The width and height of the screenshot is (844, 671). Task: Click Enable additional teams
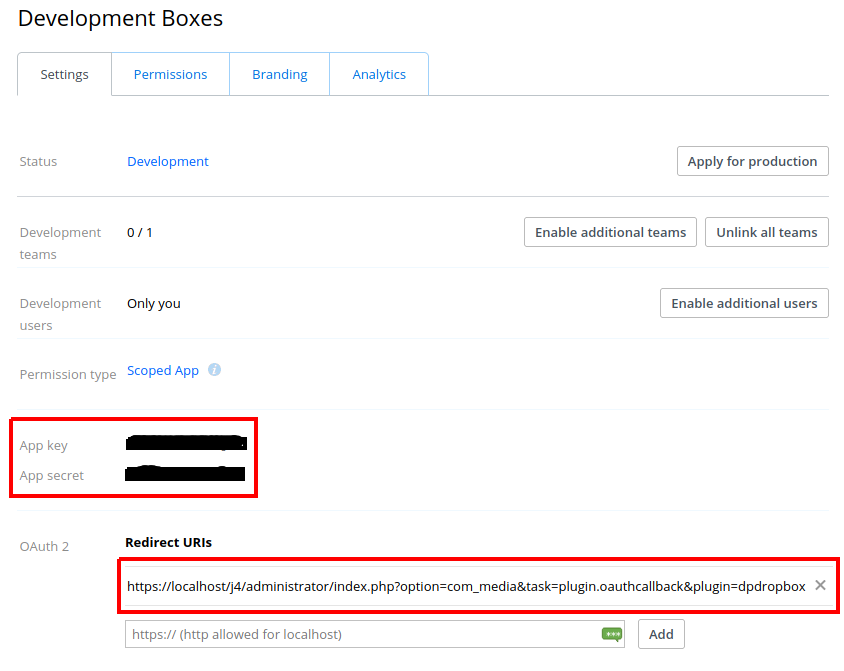coord(610,232)
